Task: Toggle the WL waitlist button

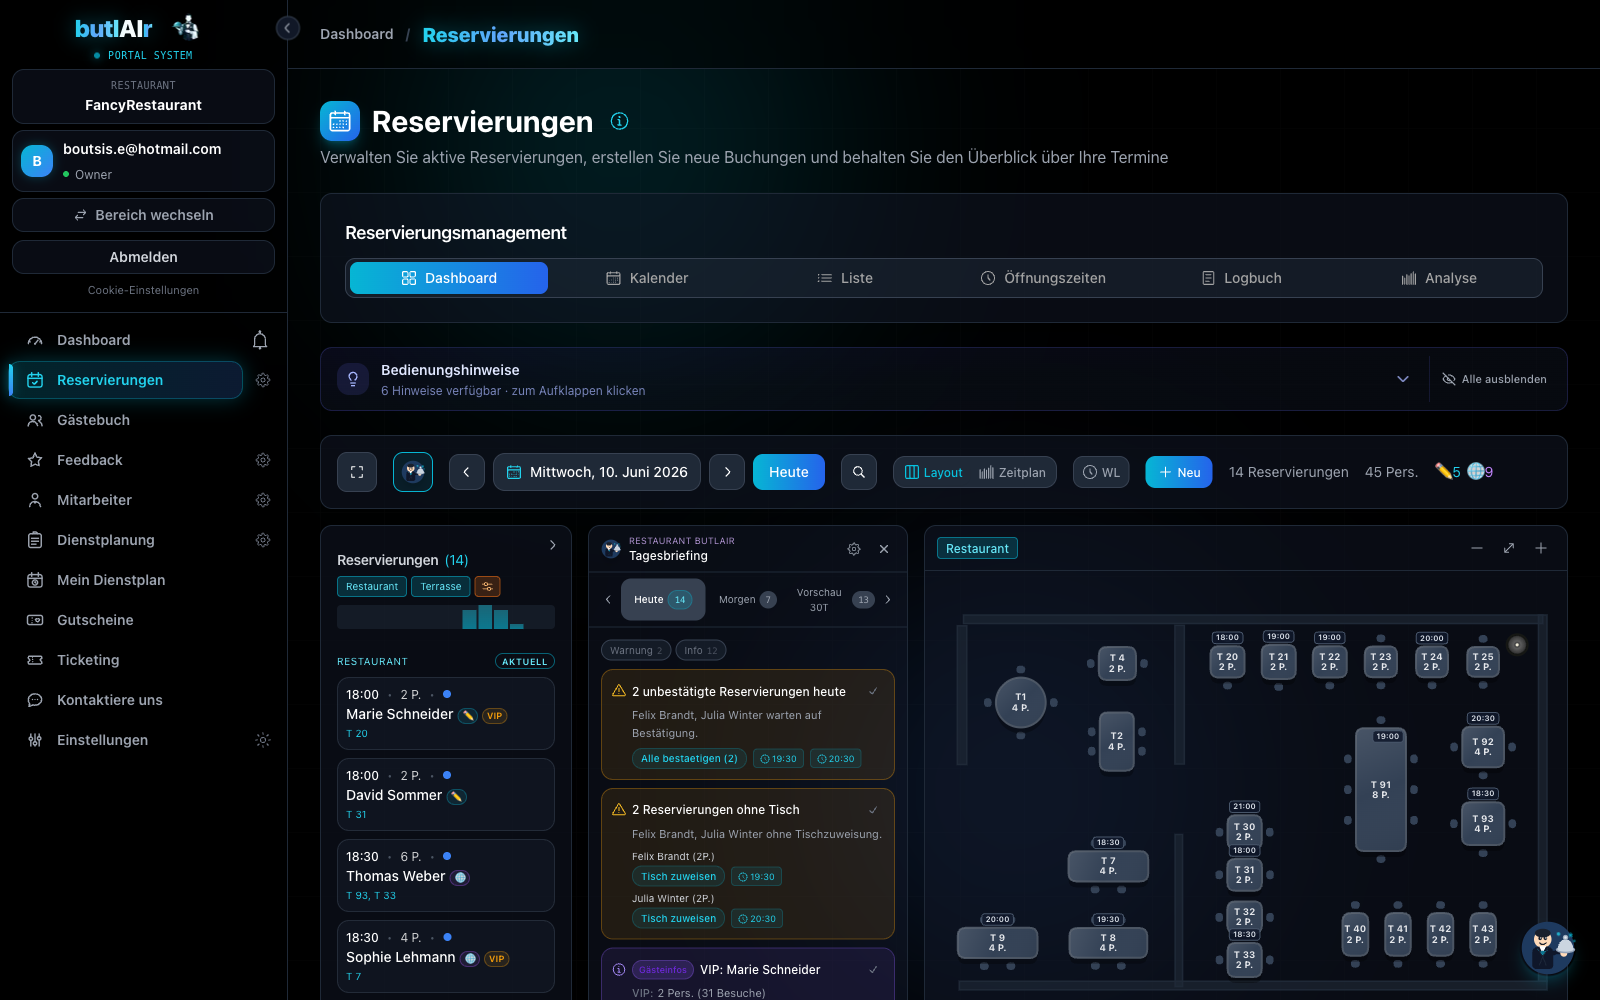Action: pos(1101,473)
